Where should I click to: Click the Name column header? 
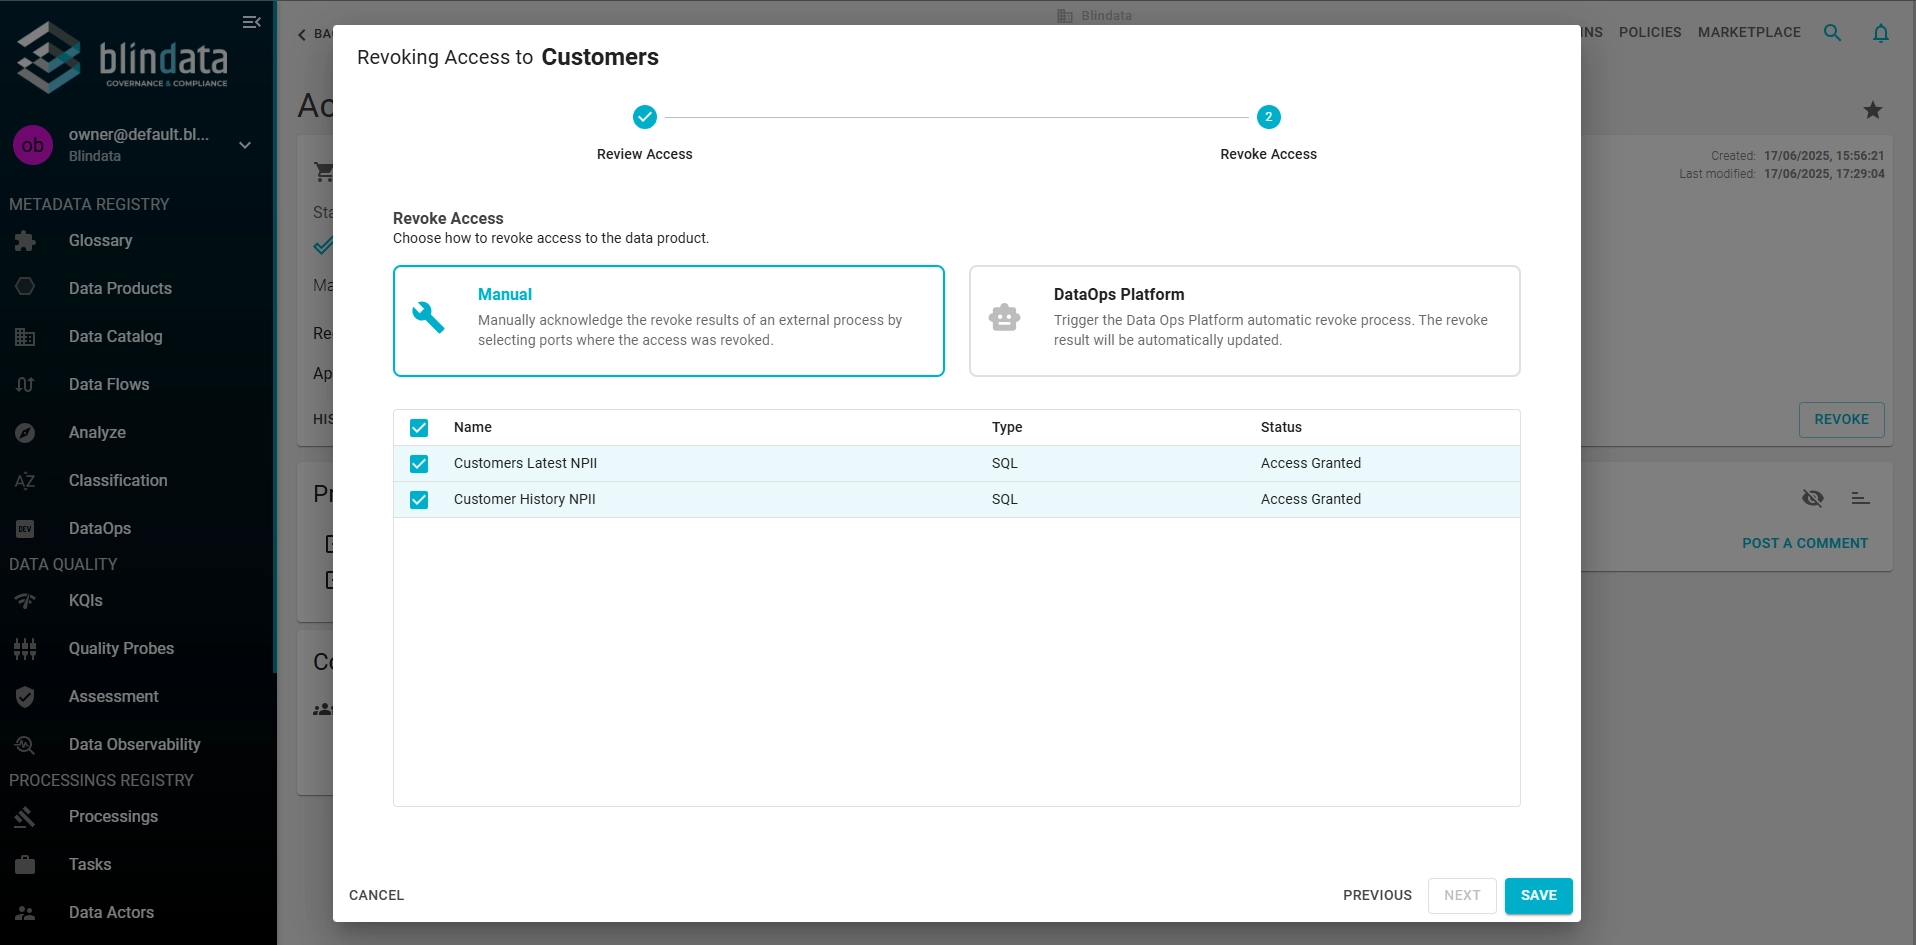tap(473, 427)
